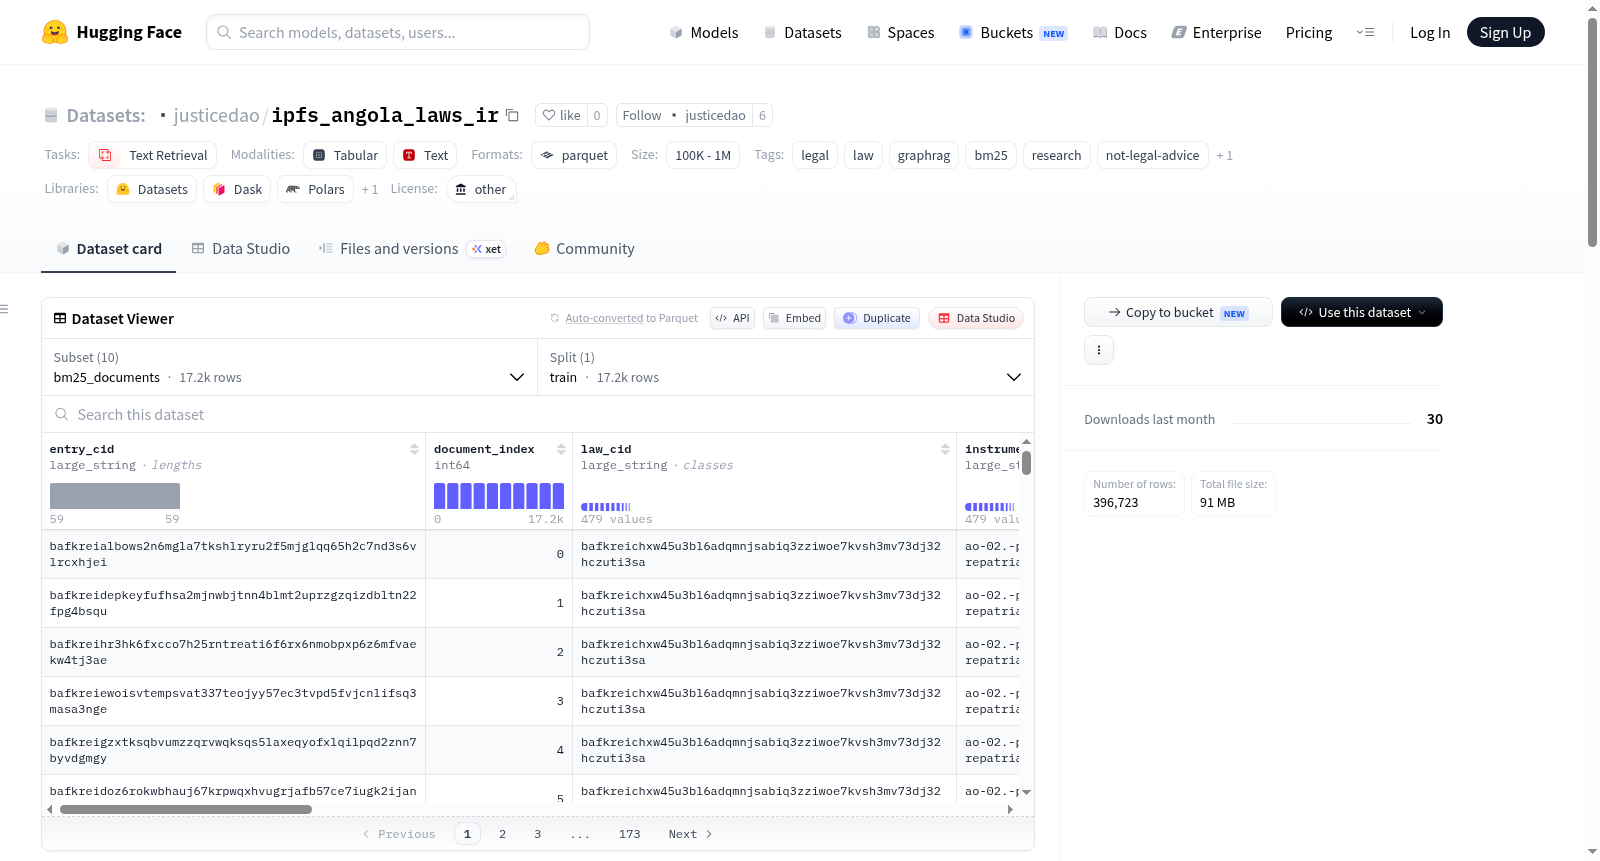Open Models in top navigation

click(704, 32)
